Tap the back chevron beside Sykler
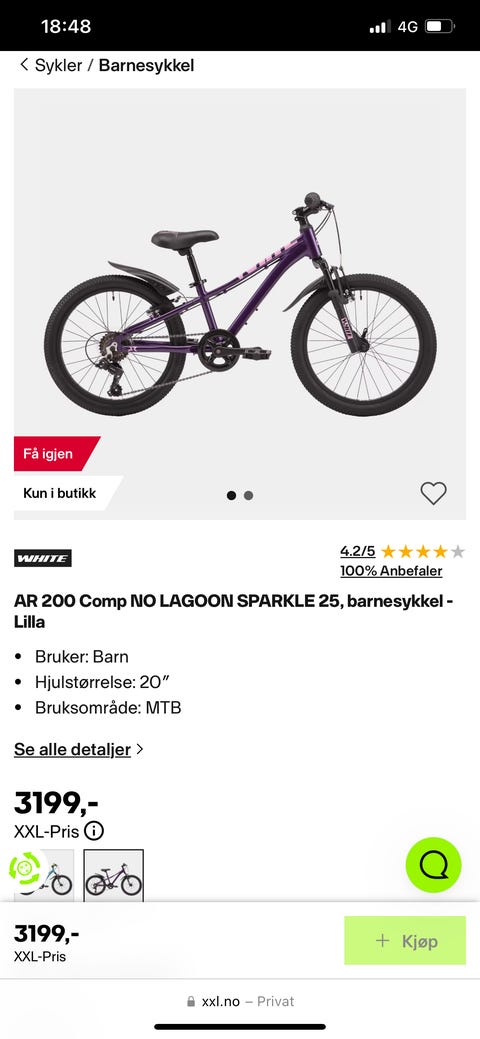Image resolution: width=480 pixels, height=1039 pixels. [25, 65]
